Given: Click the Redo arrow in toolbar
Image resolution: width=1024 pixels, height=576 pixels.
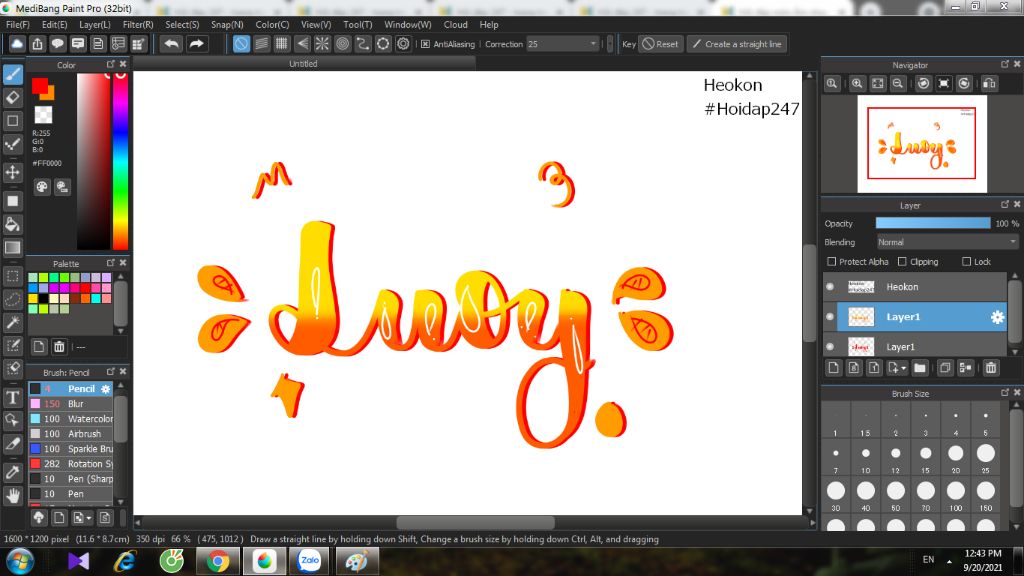Looking at the screenshot, I should point(196,44).
